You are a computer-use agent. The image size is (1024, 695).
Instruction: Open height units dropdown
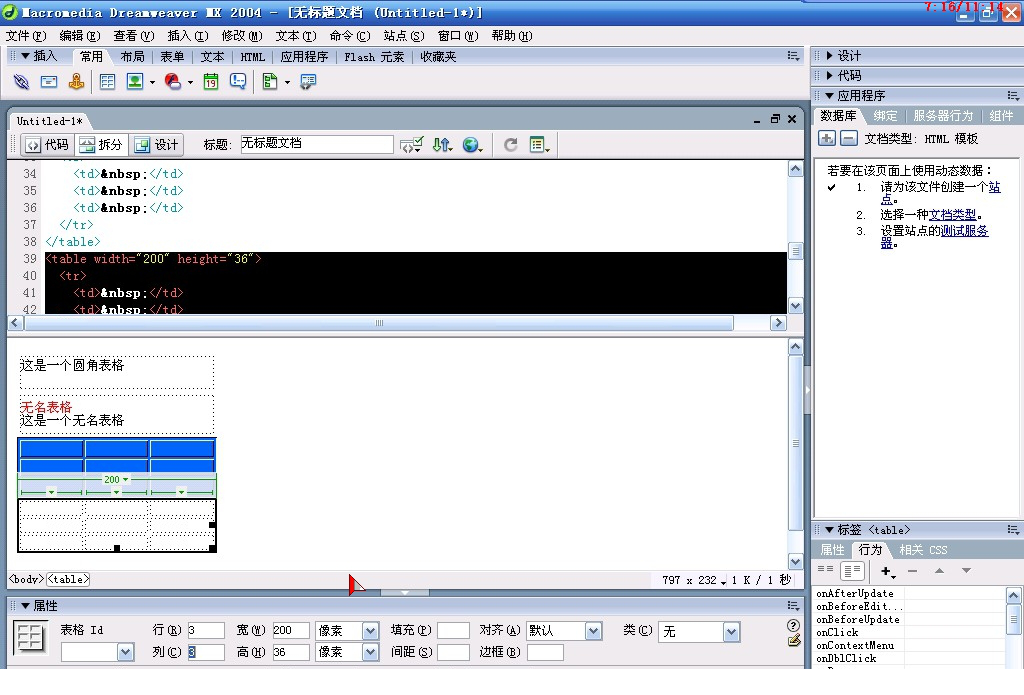(370, 652)
